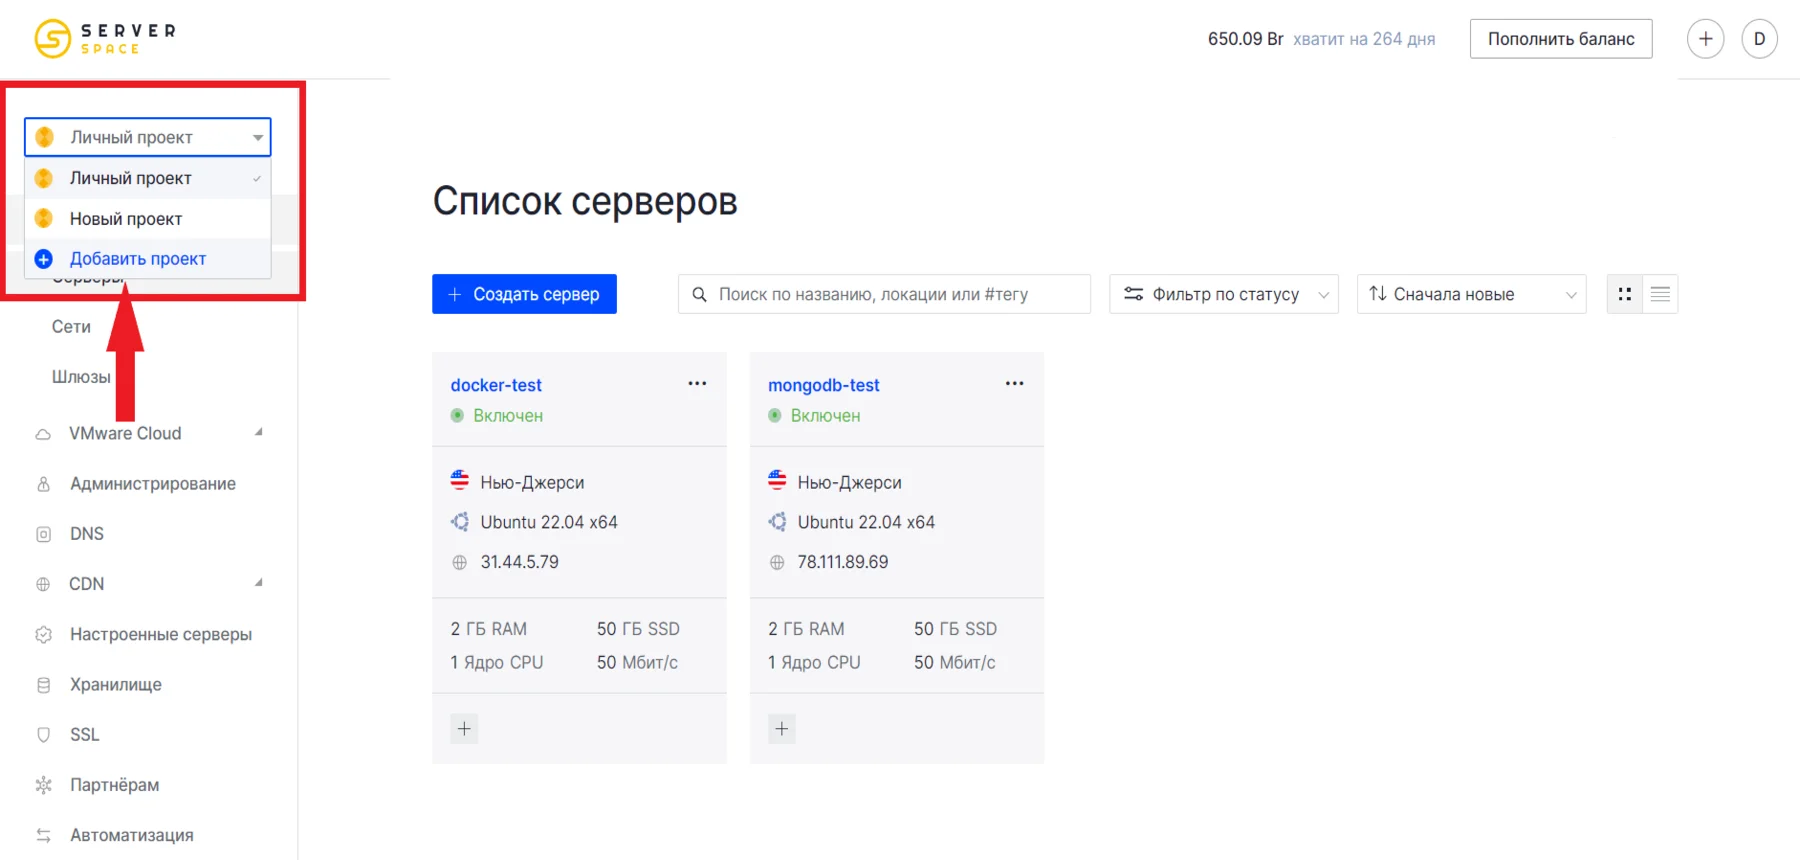The width and height of the screenshot is (1800, 860).
Task: Click the Пополнить баланс button
Action: point(1561,39)
